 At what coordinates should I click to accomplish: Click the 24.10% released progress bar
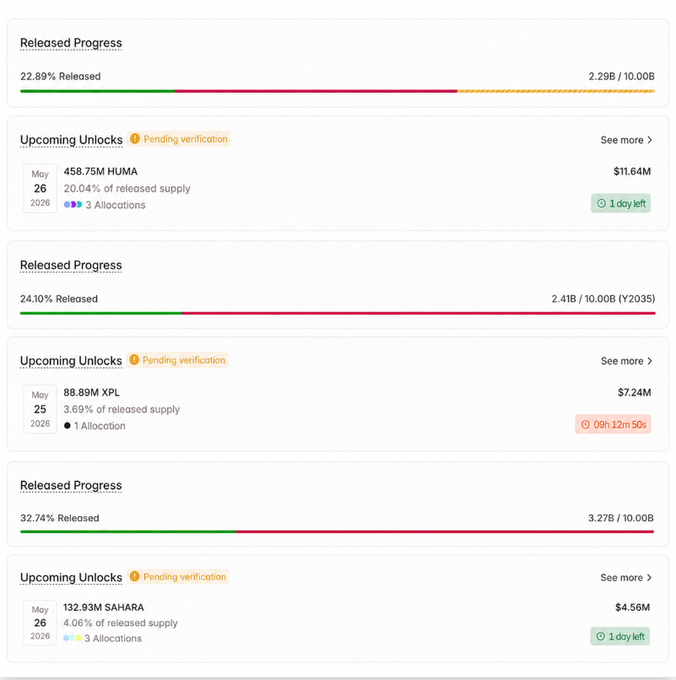coord(337,313)
